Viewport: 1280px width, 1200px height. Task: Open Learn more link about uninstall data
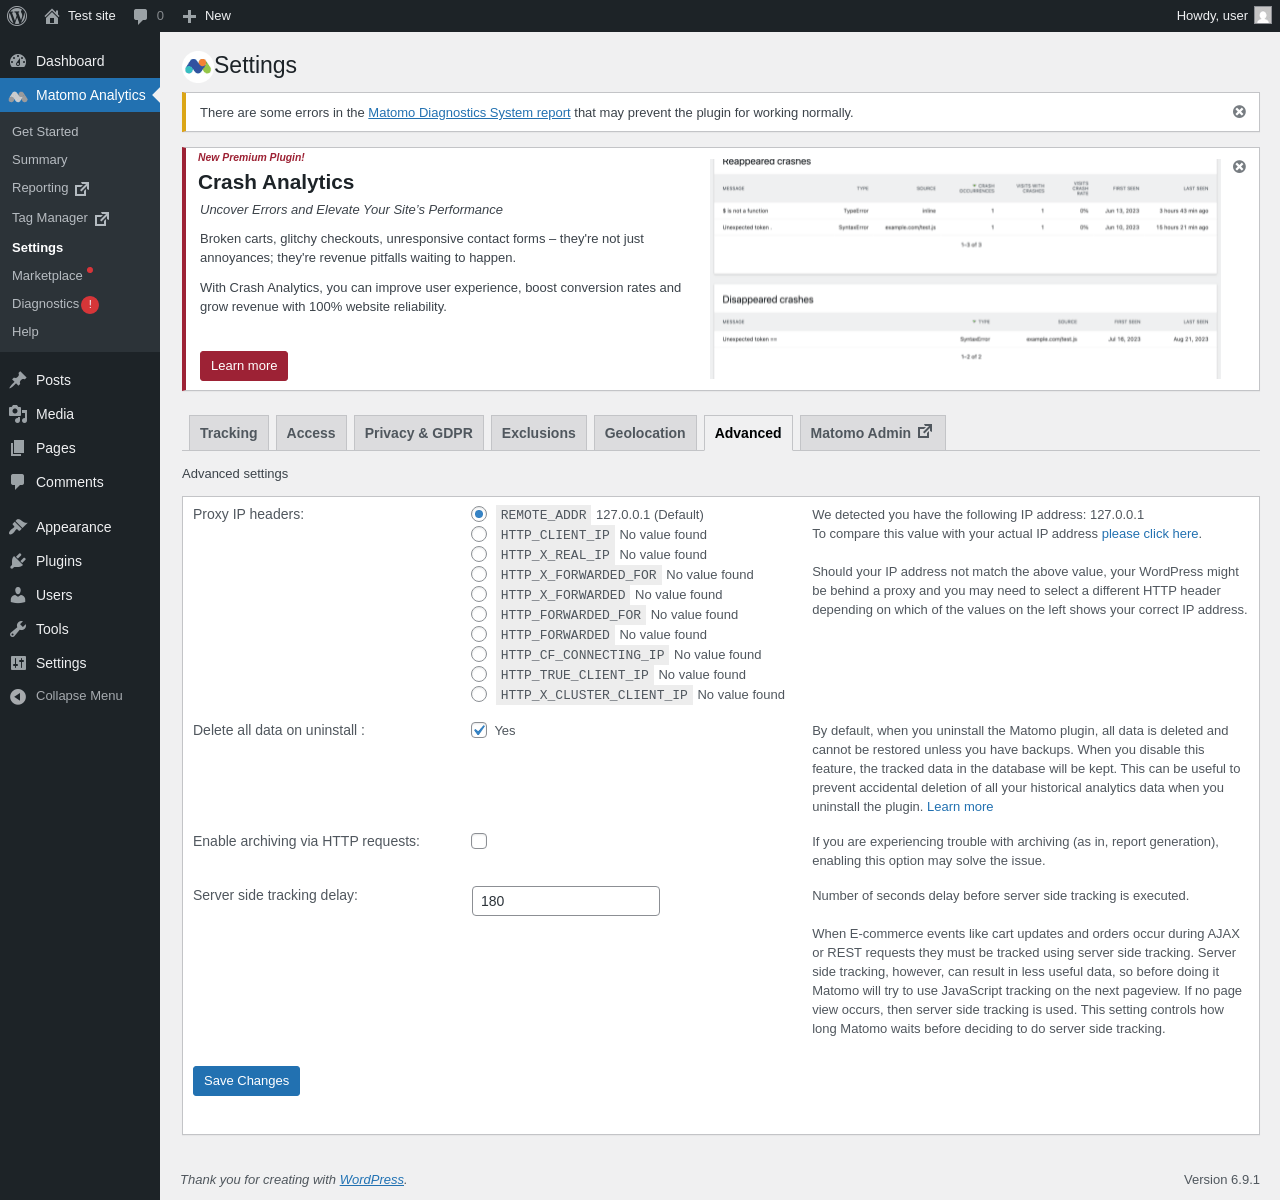pos(960,807)
